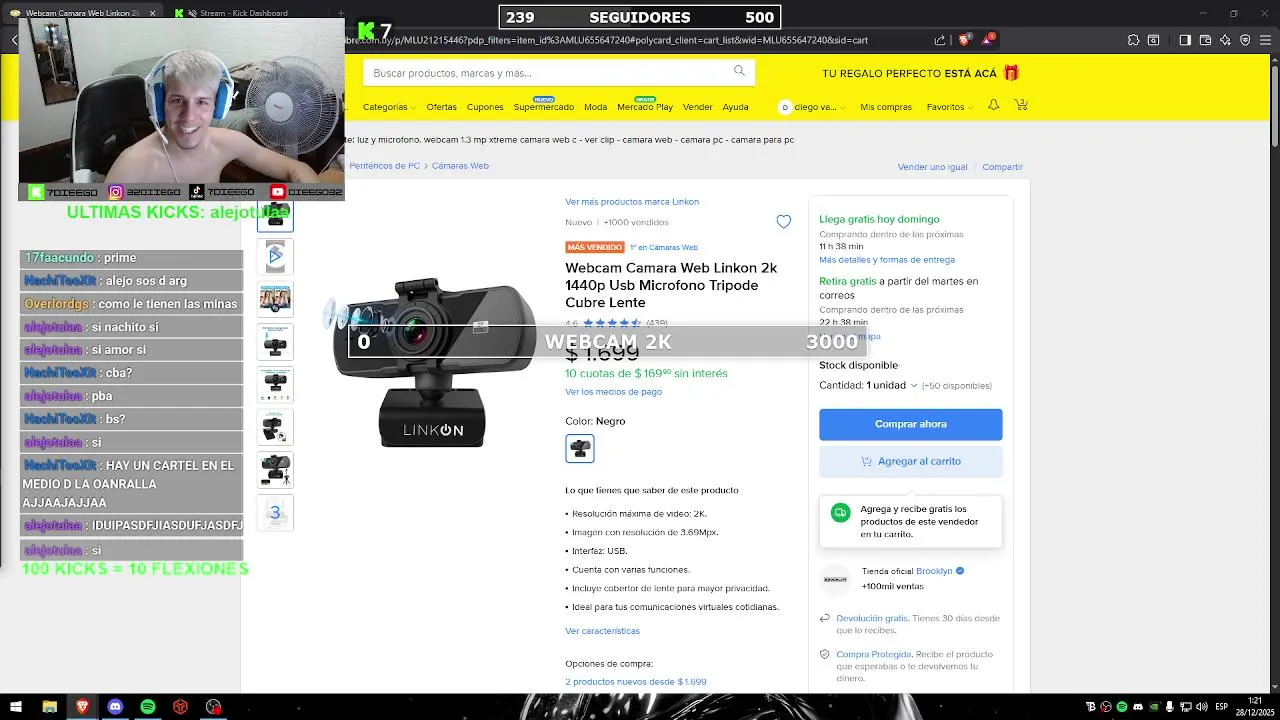The width and height of the screenshot is (1280, 720).
Task: Go to Mis compras
Action: coord(886,106)
